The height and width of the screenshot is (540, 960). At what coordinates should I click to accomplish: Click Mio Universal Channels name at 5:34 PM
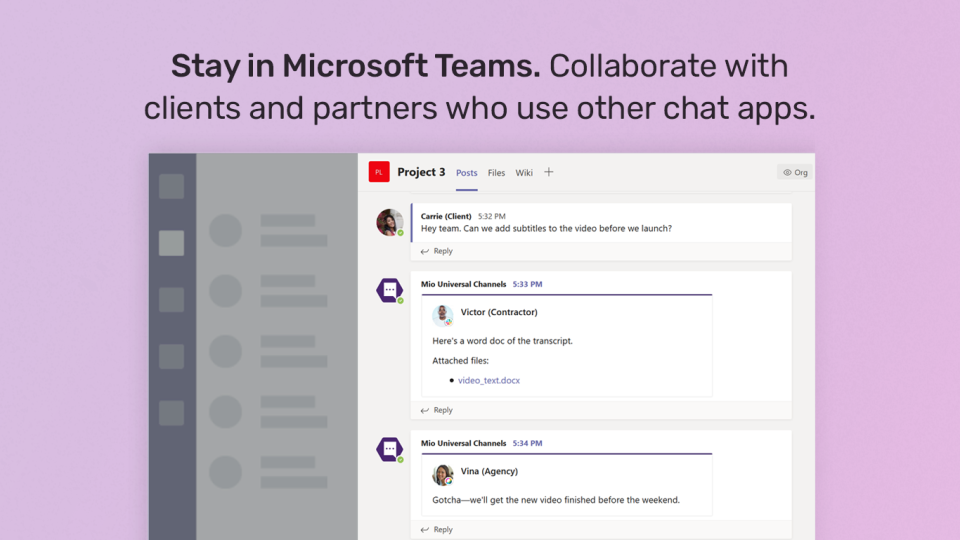[463, 443]
